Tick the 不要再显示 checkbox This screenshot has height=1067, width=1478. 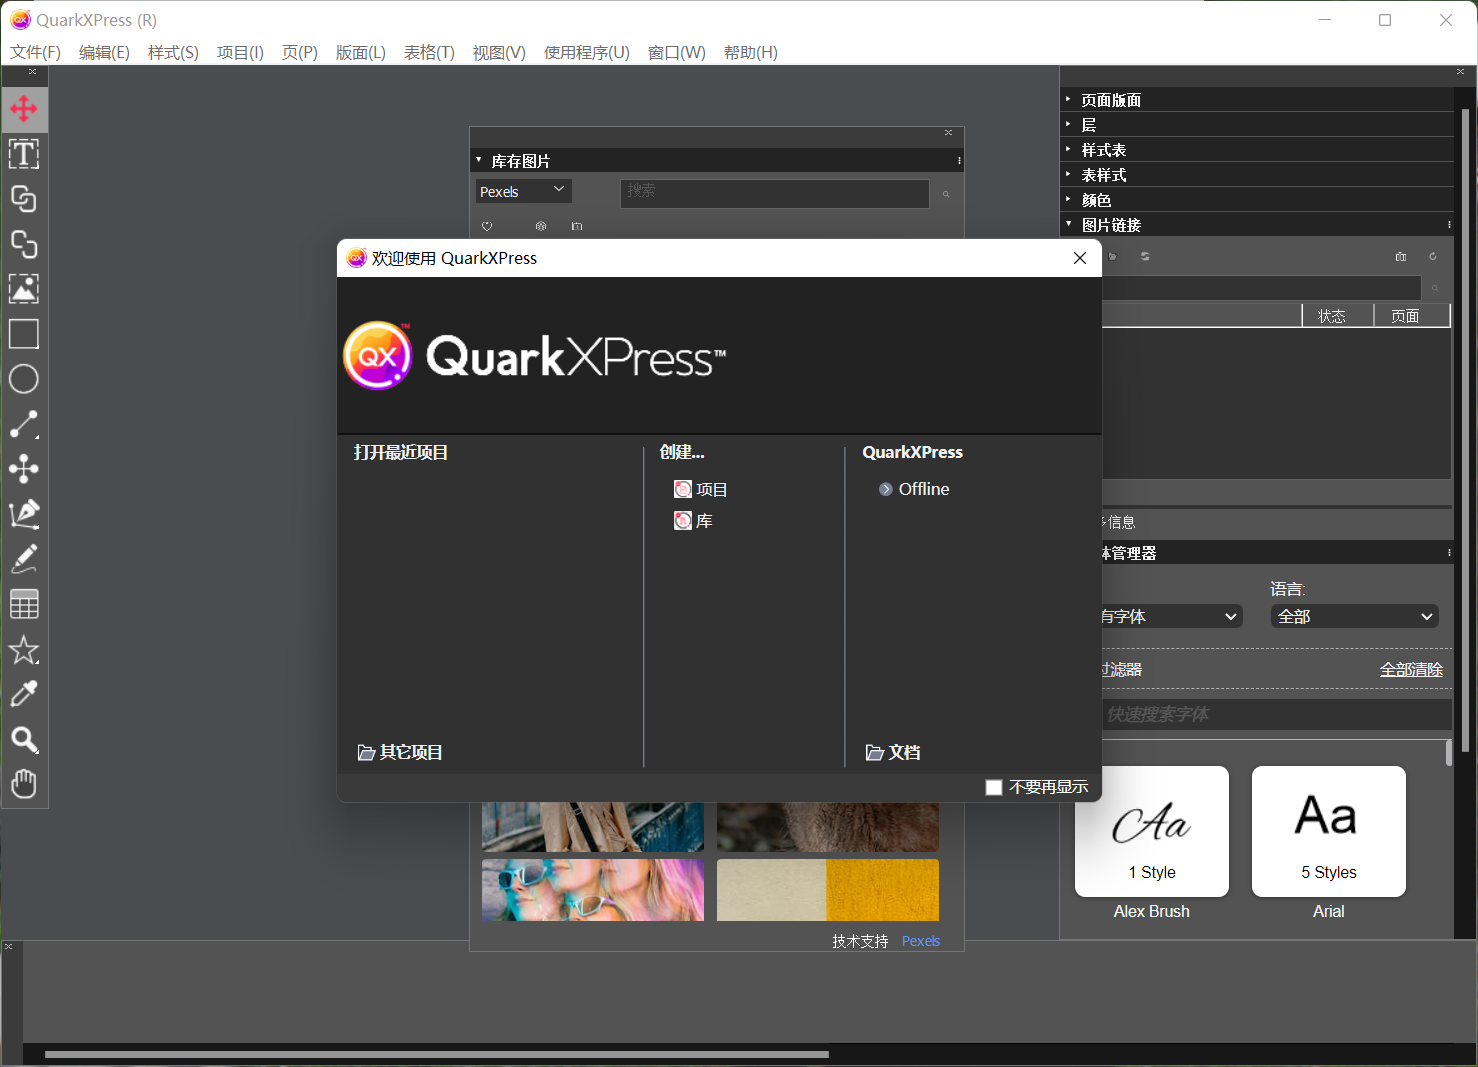pos(994,787)
